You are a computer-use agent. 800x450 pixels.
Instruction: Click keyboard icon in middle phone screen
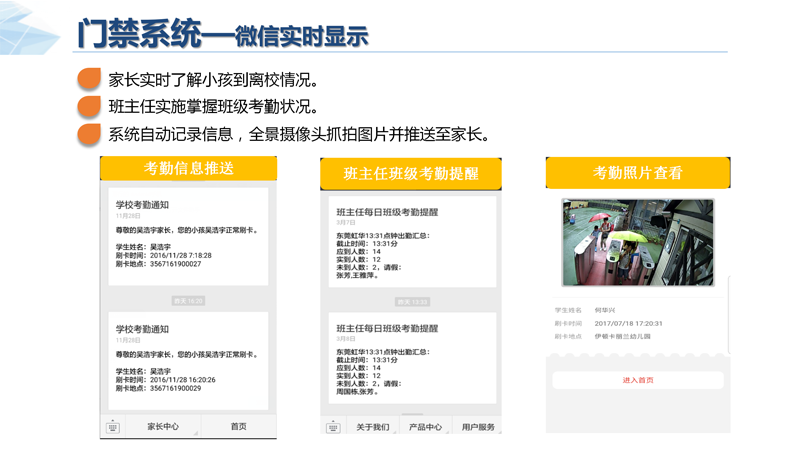(x=333, y=427)
